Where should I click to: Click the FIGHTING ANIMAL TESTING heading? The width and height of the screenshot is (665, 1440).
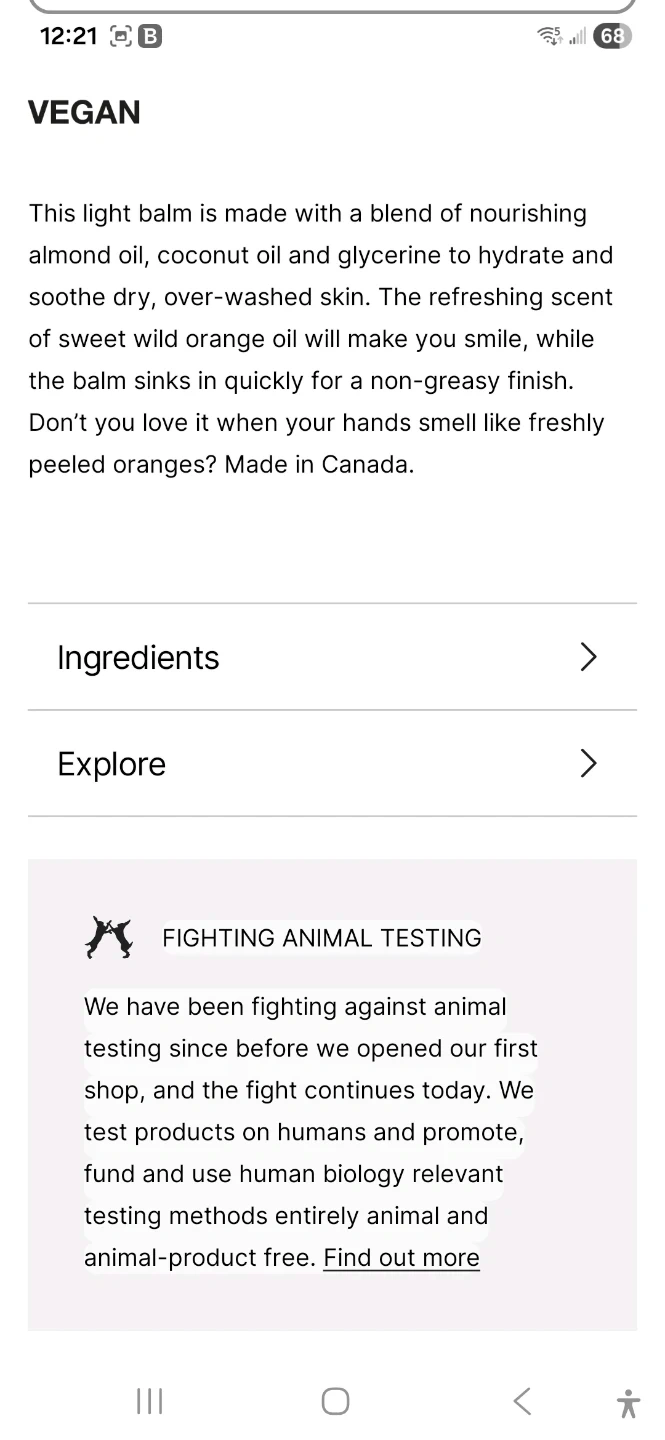(321, 938)
